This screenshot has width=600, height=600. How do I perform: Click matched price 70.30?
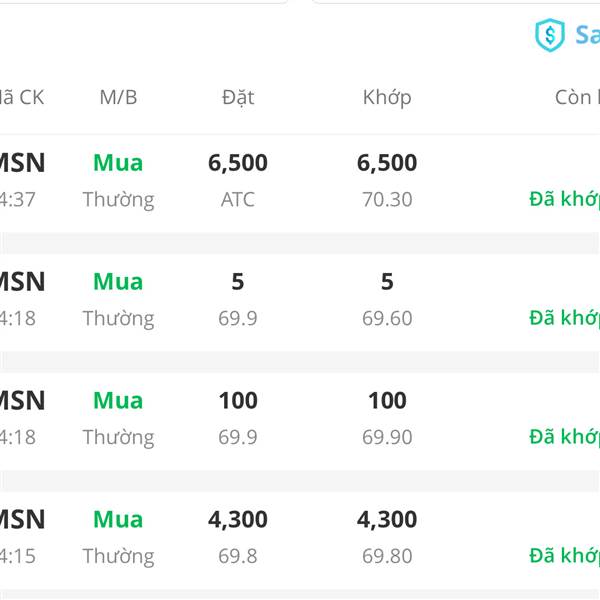coord(387,199)
